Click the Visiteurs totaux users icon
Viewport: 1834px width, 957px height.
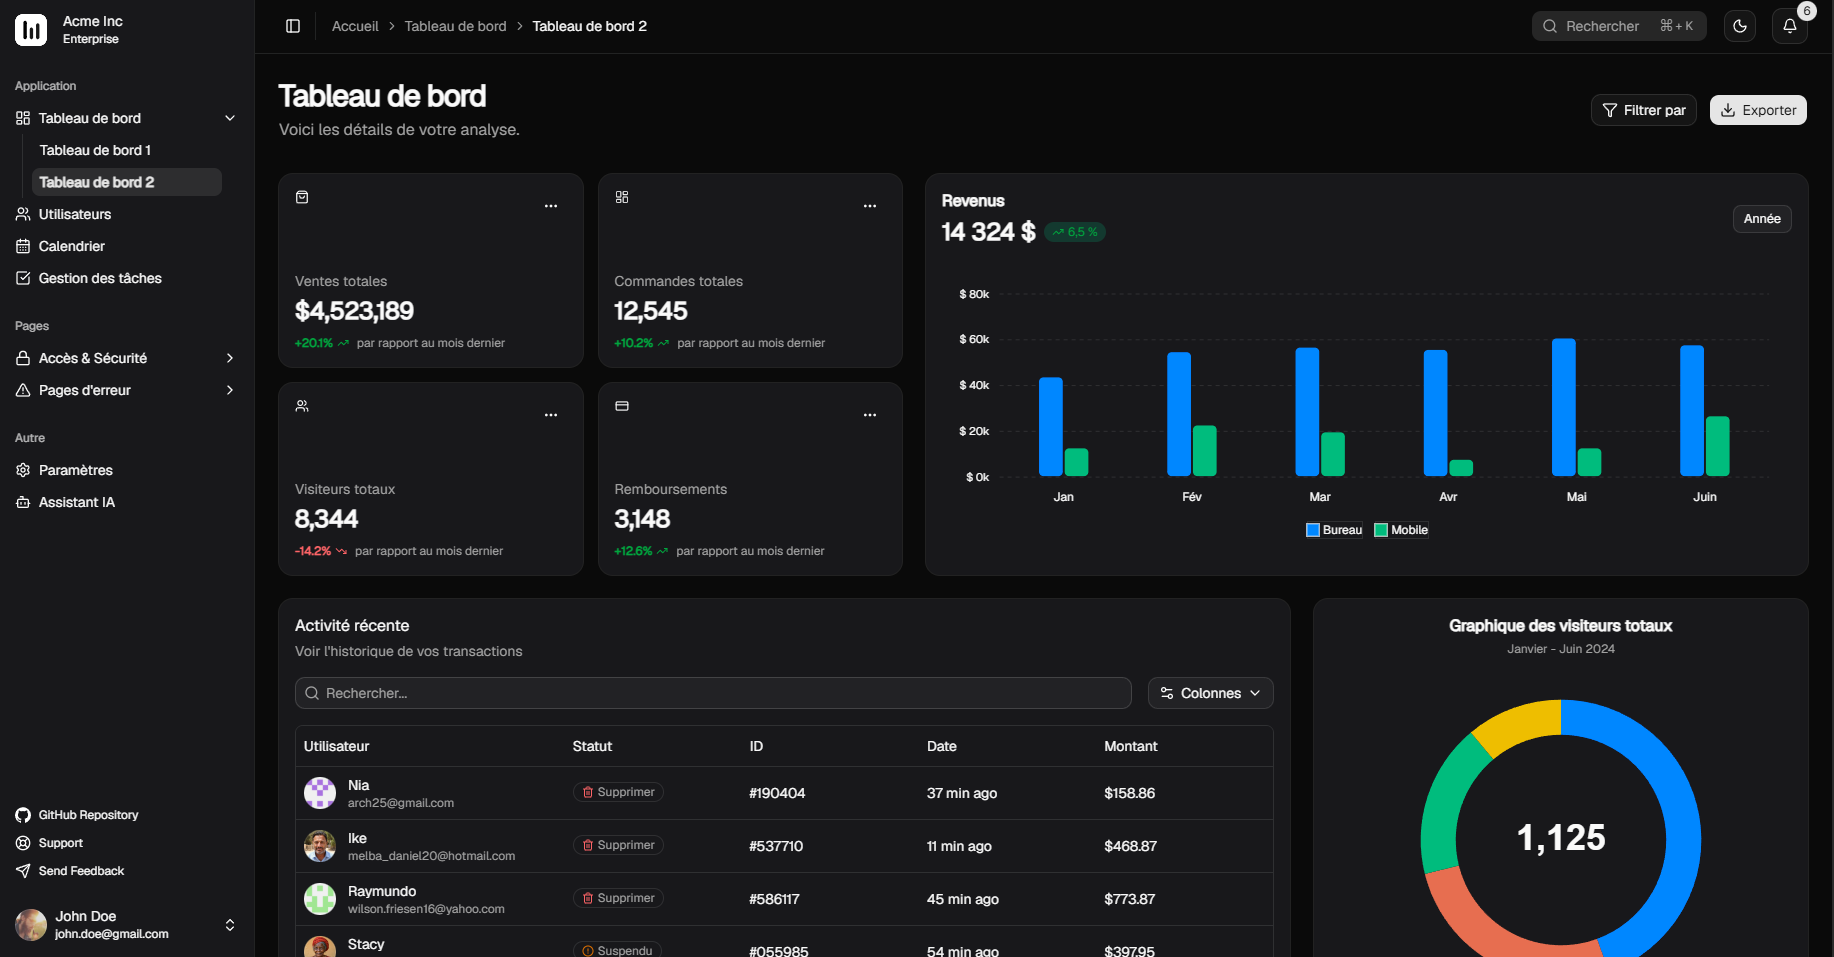(x=302, y=406)
